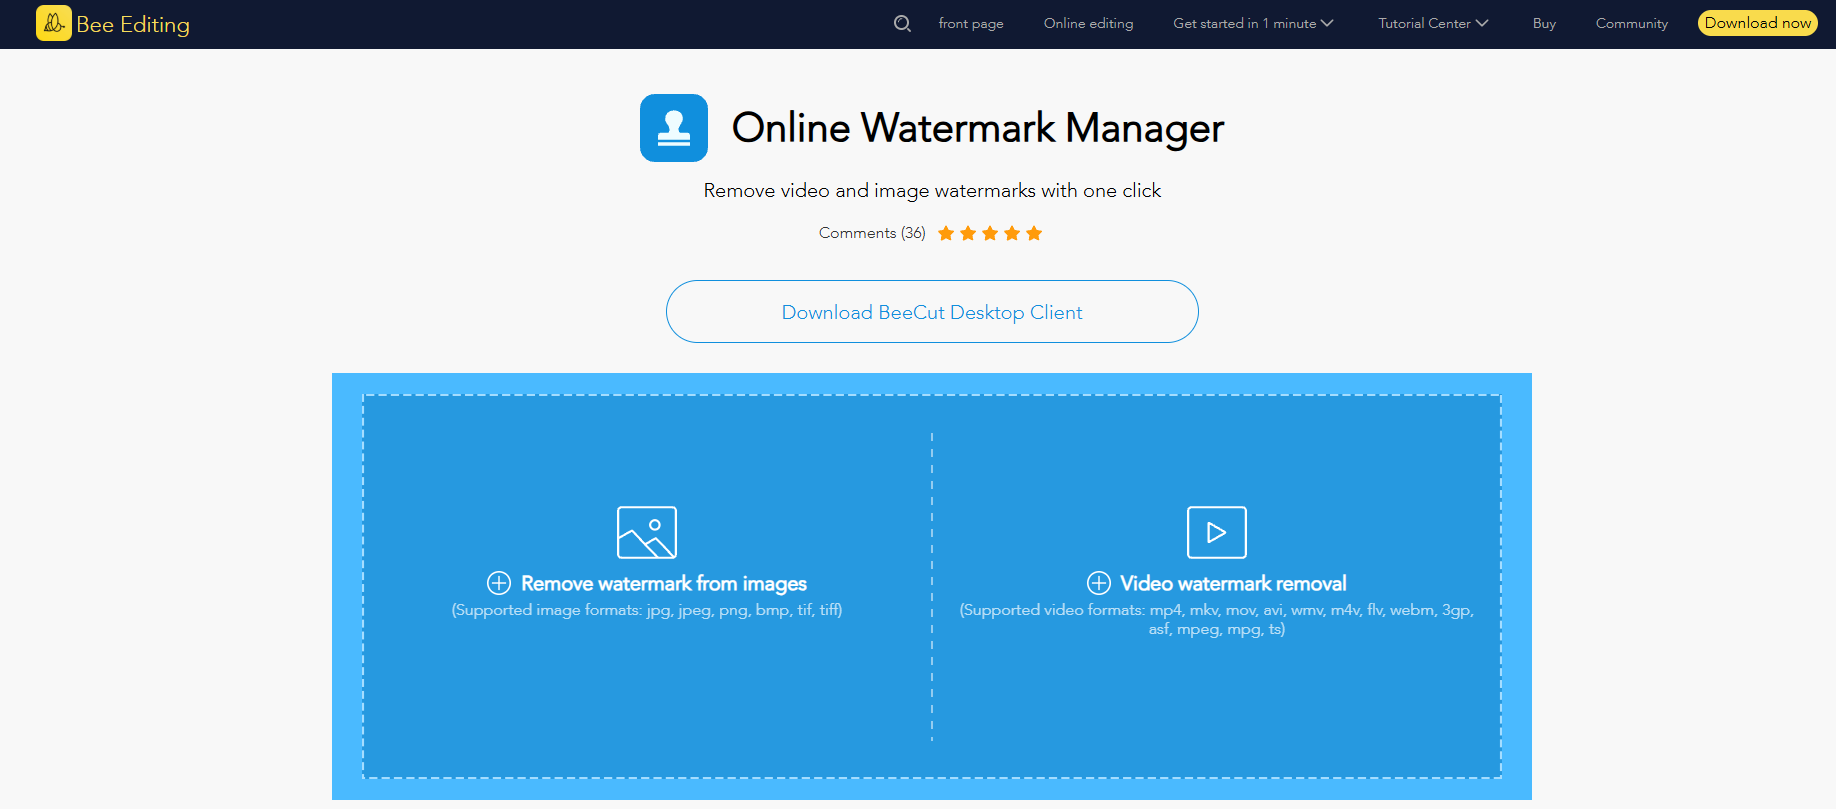Click the Online Watermark Manager heading
1836x809 pixels.
(x=978, y=128)
